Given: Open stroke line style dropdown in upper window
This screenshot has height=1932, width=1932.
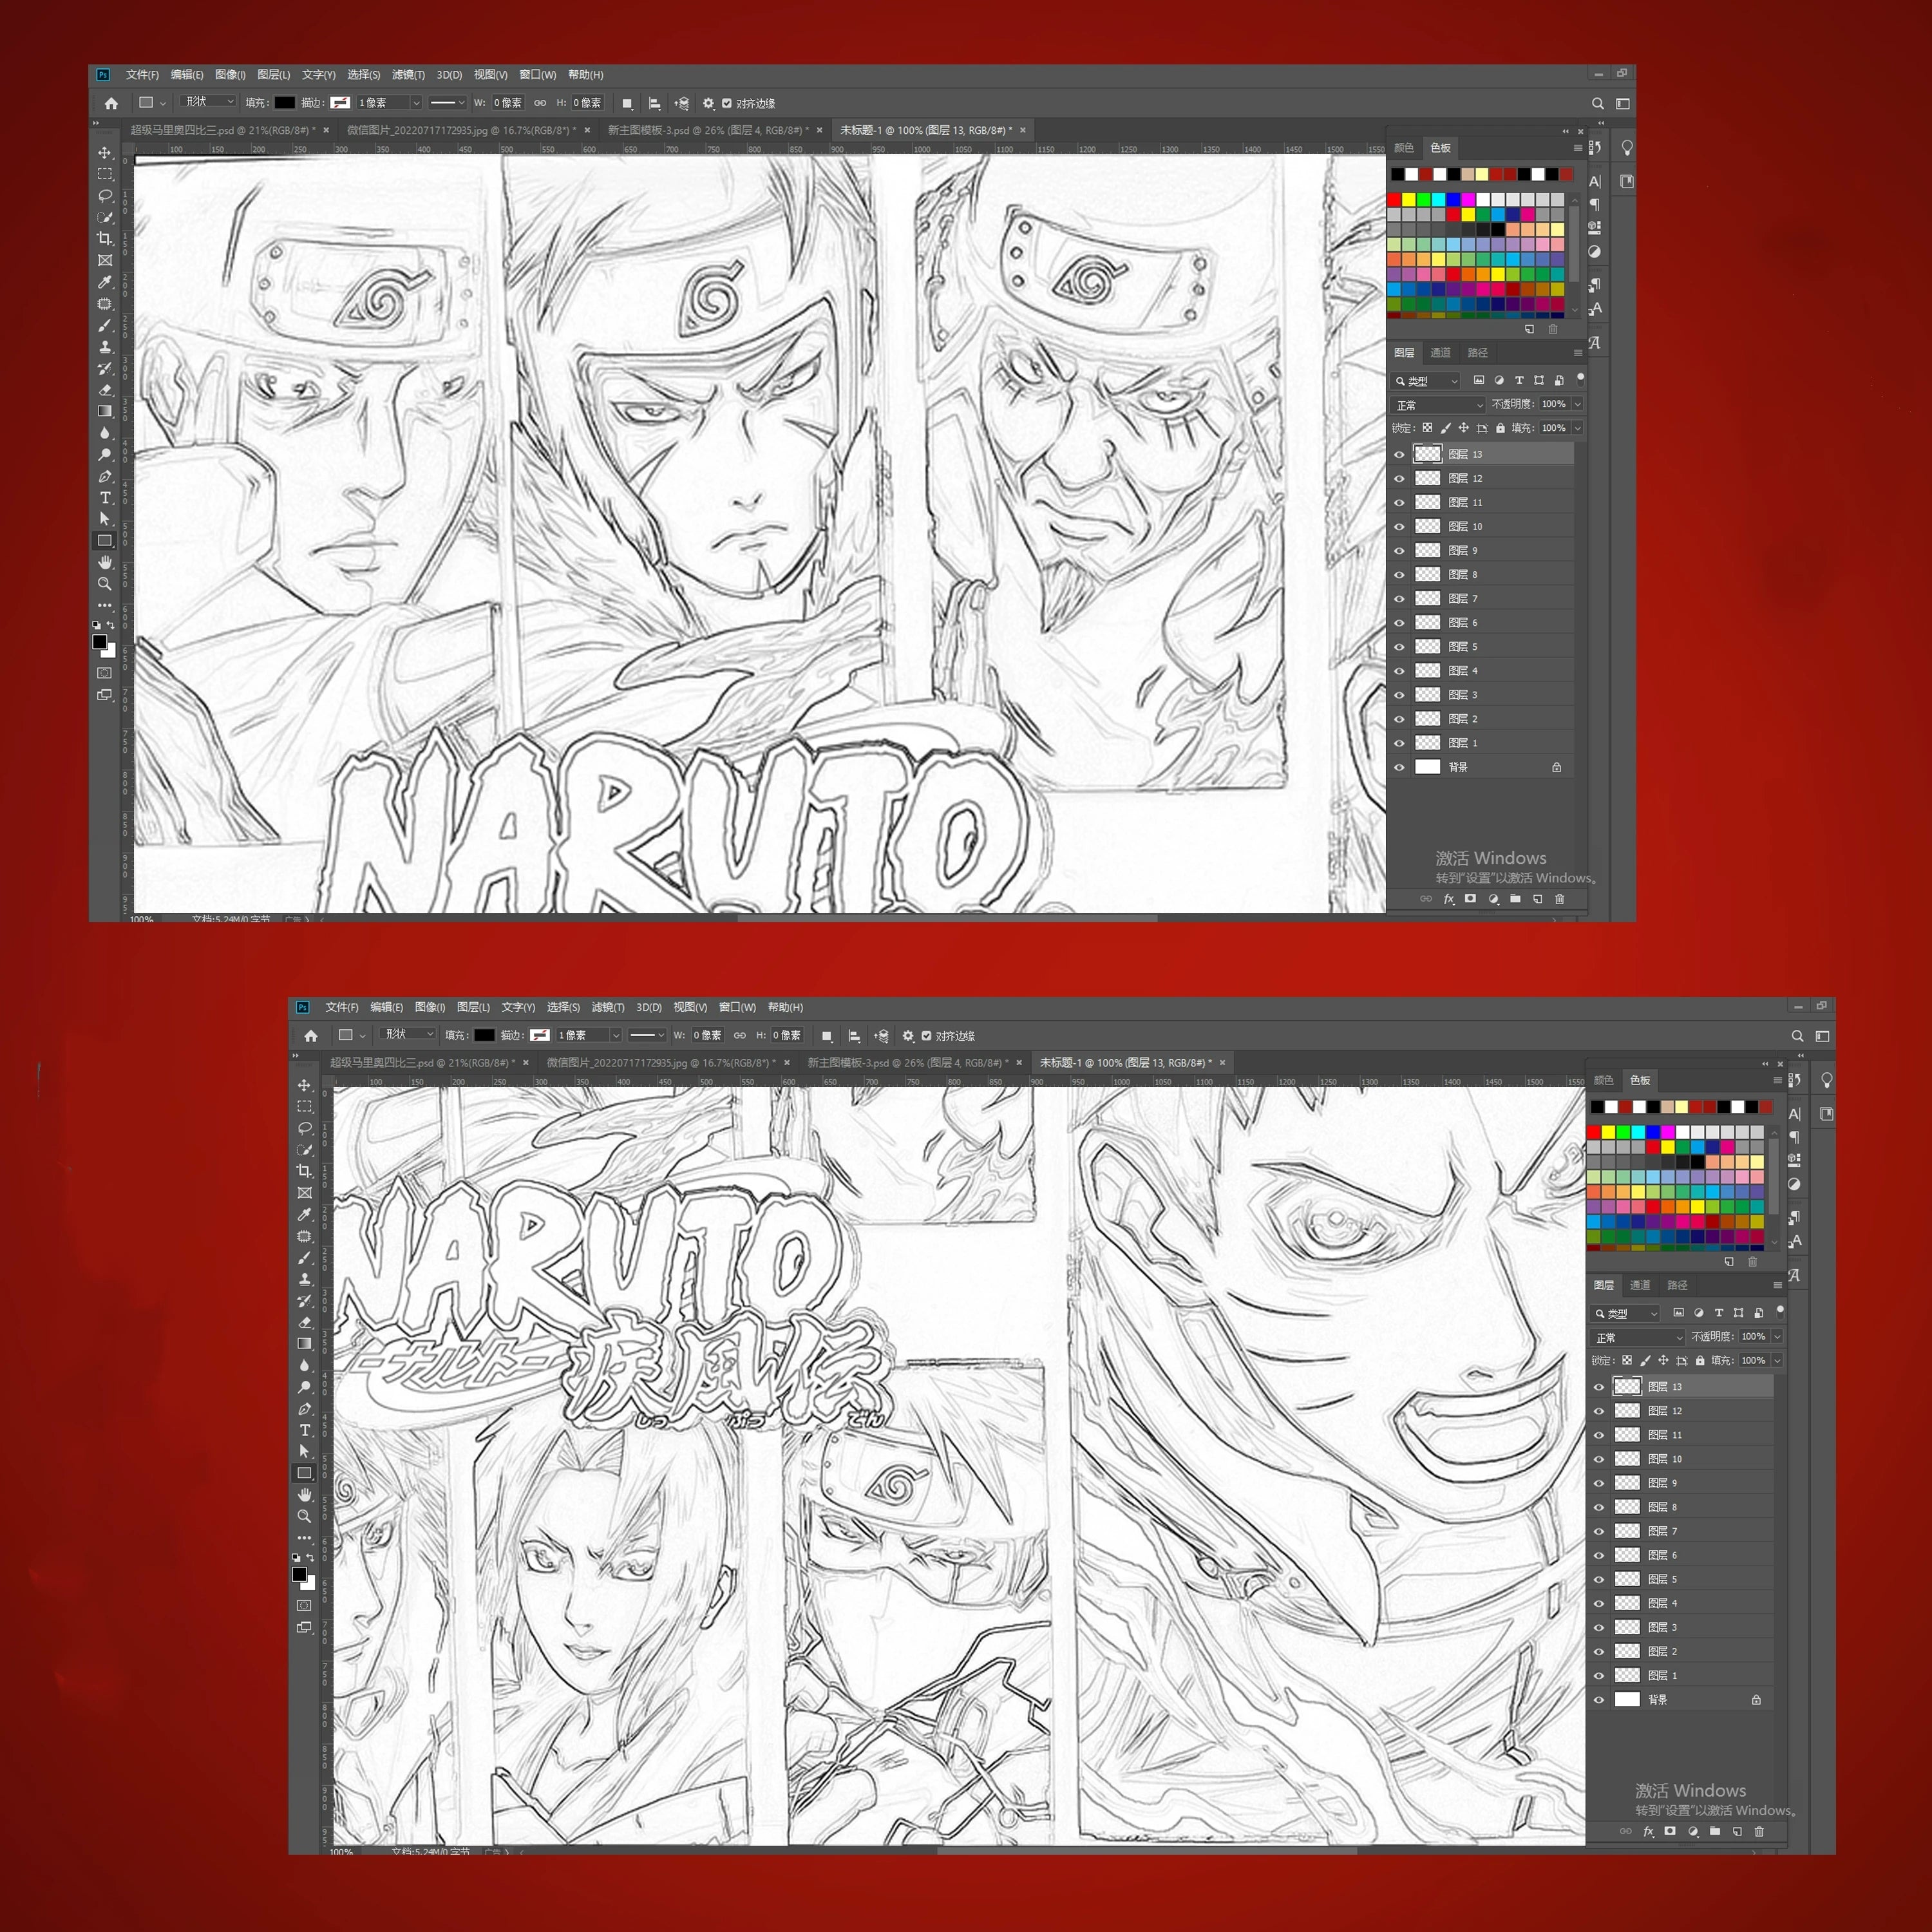Looking at the screenshot, I should [x=447, y=103].
